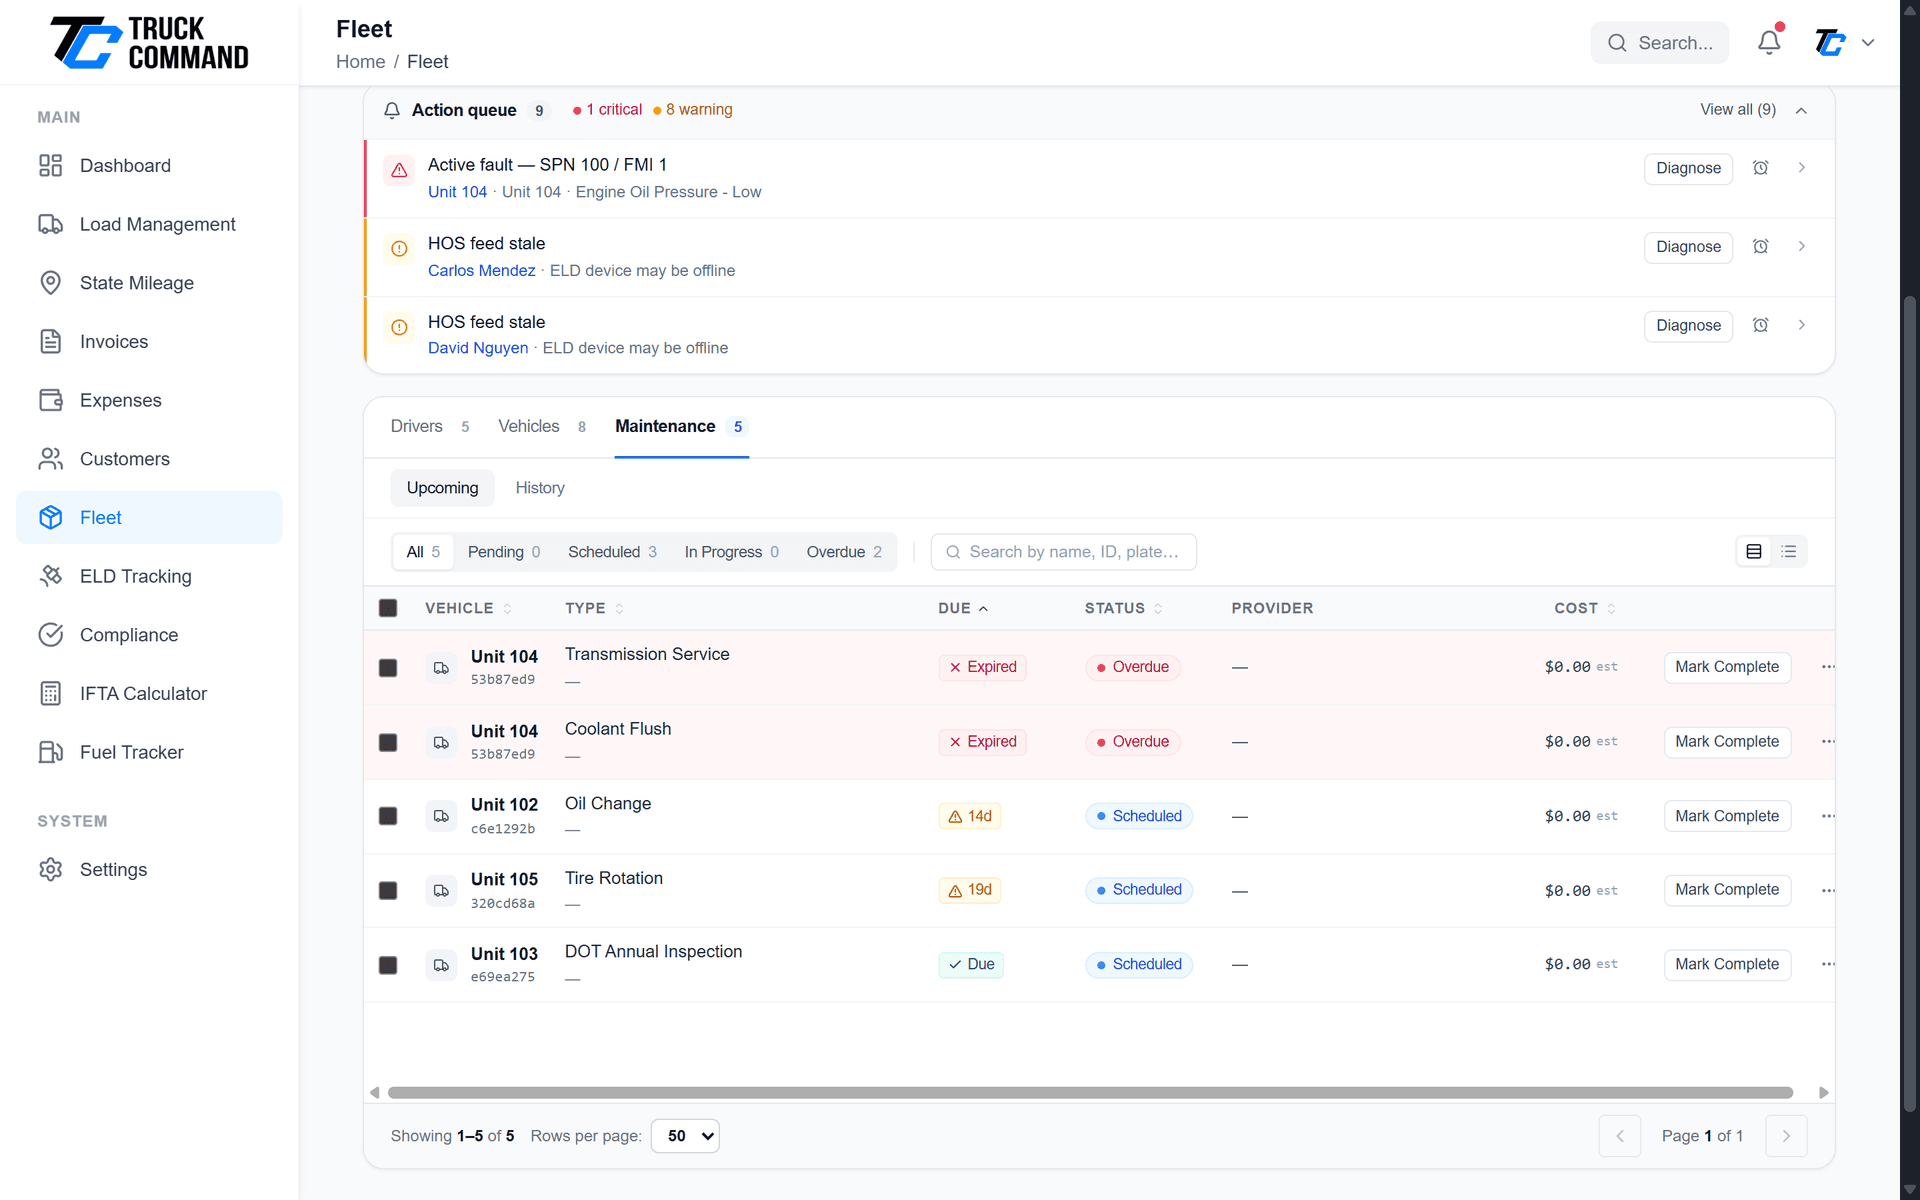
Task: Go to next page arrow
Action: [1786, 1136]
